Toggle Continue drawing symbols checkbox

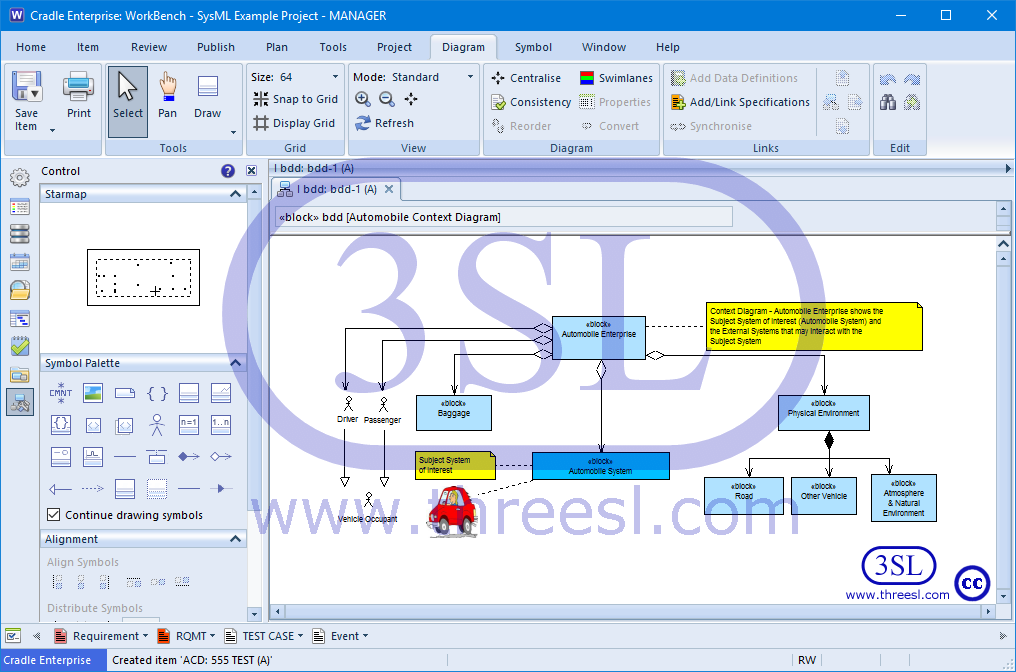pyautogui.click(x=54, y=515)
